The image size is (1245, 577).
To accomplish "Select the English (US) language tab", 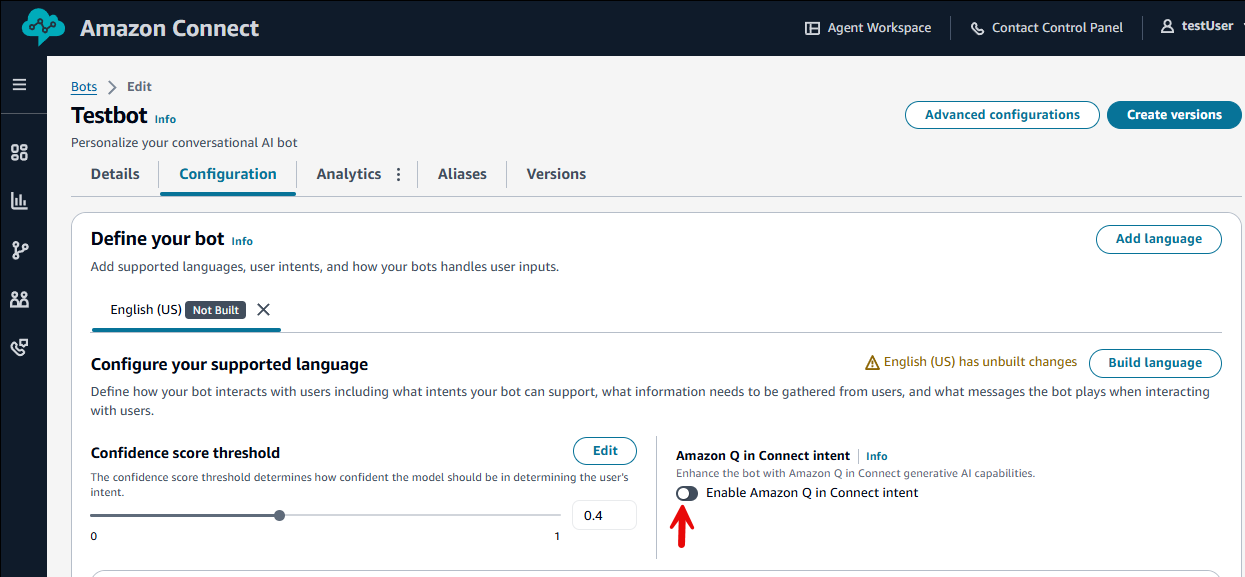I will (146, 310).
